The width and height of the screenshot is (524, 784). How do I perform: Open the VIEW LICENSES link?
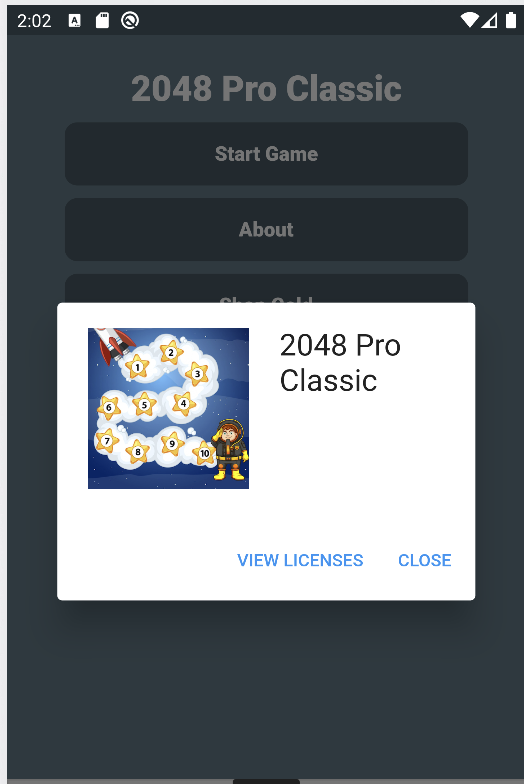(300, 560)
